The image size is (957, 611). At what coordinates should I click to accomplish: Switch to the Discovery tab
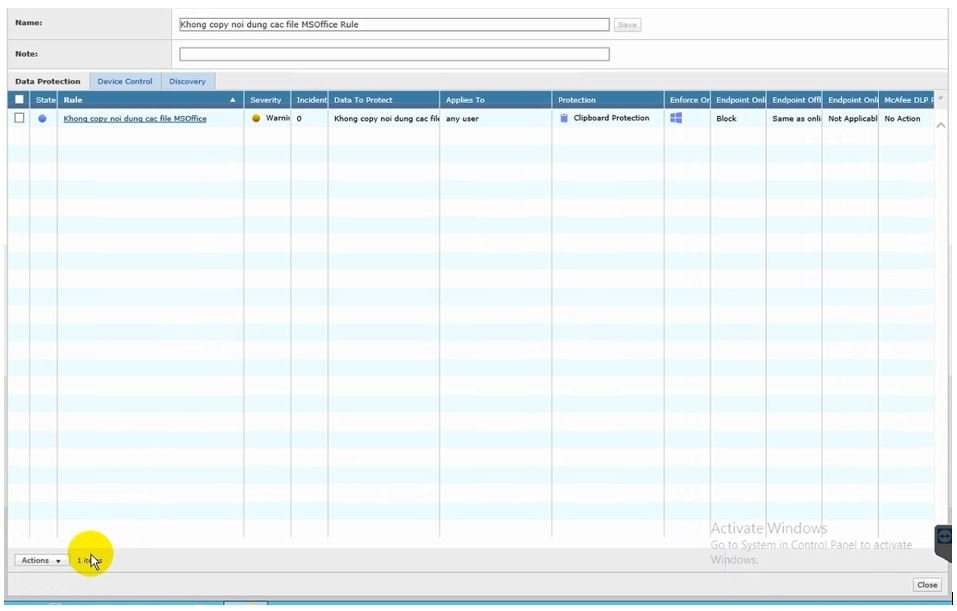pyautogui.click(x=187, y=81)
